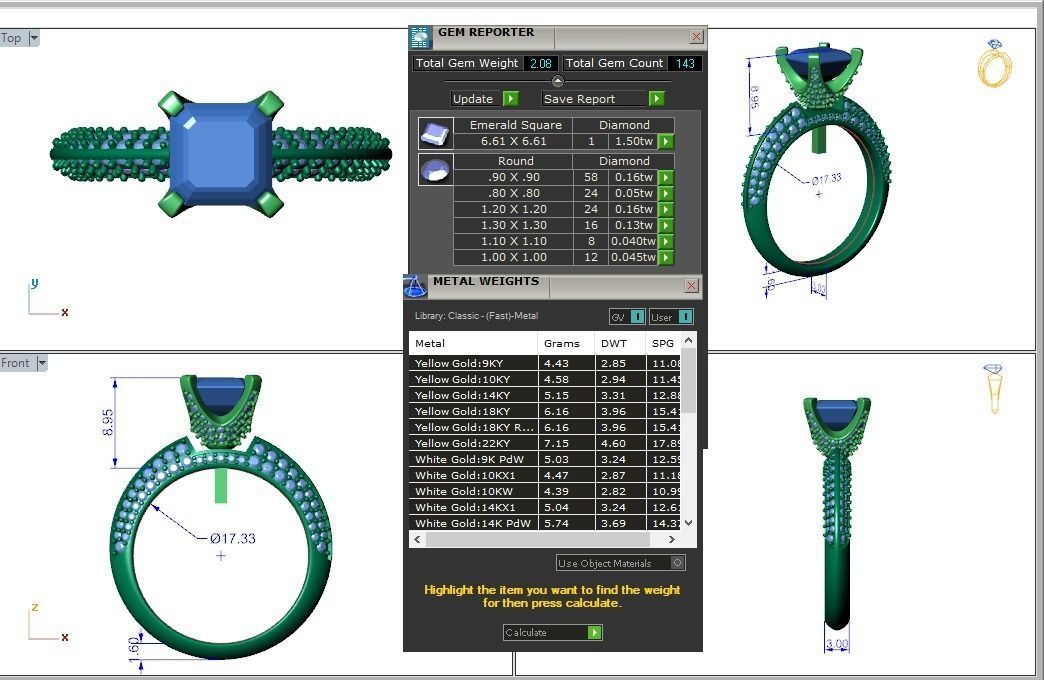
Task: Click the Gem Reporter panel icon
Action: click(x=420, y=37)
